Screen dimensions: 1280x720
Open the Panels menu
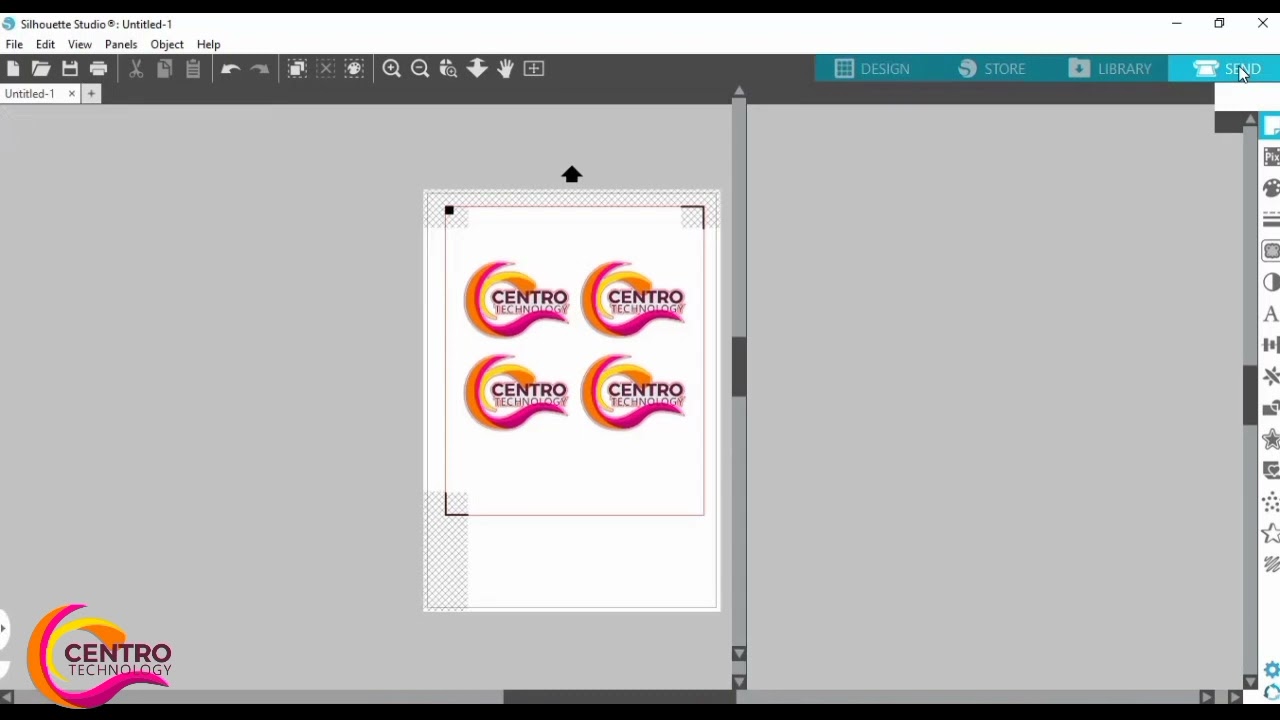tap(121, 44)
